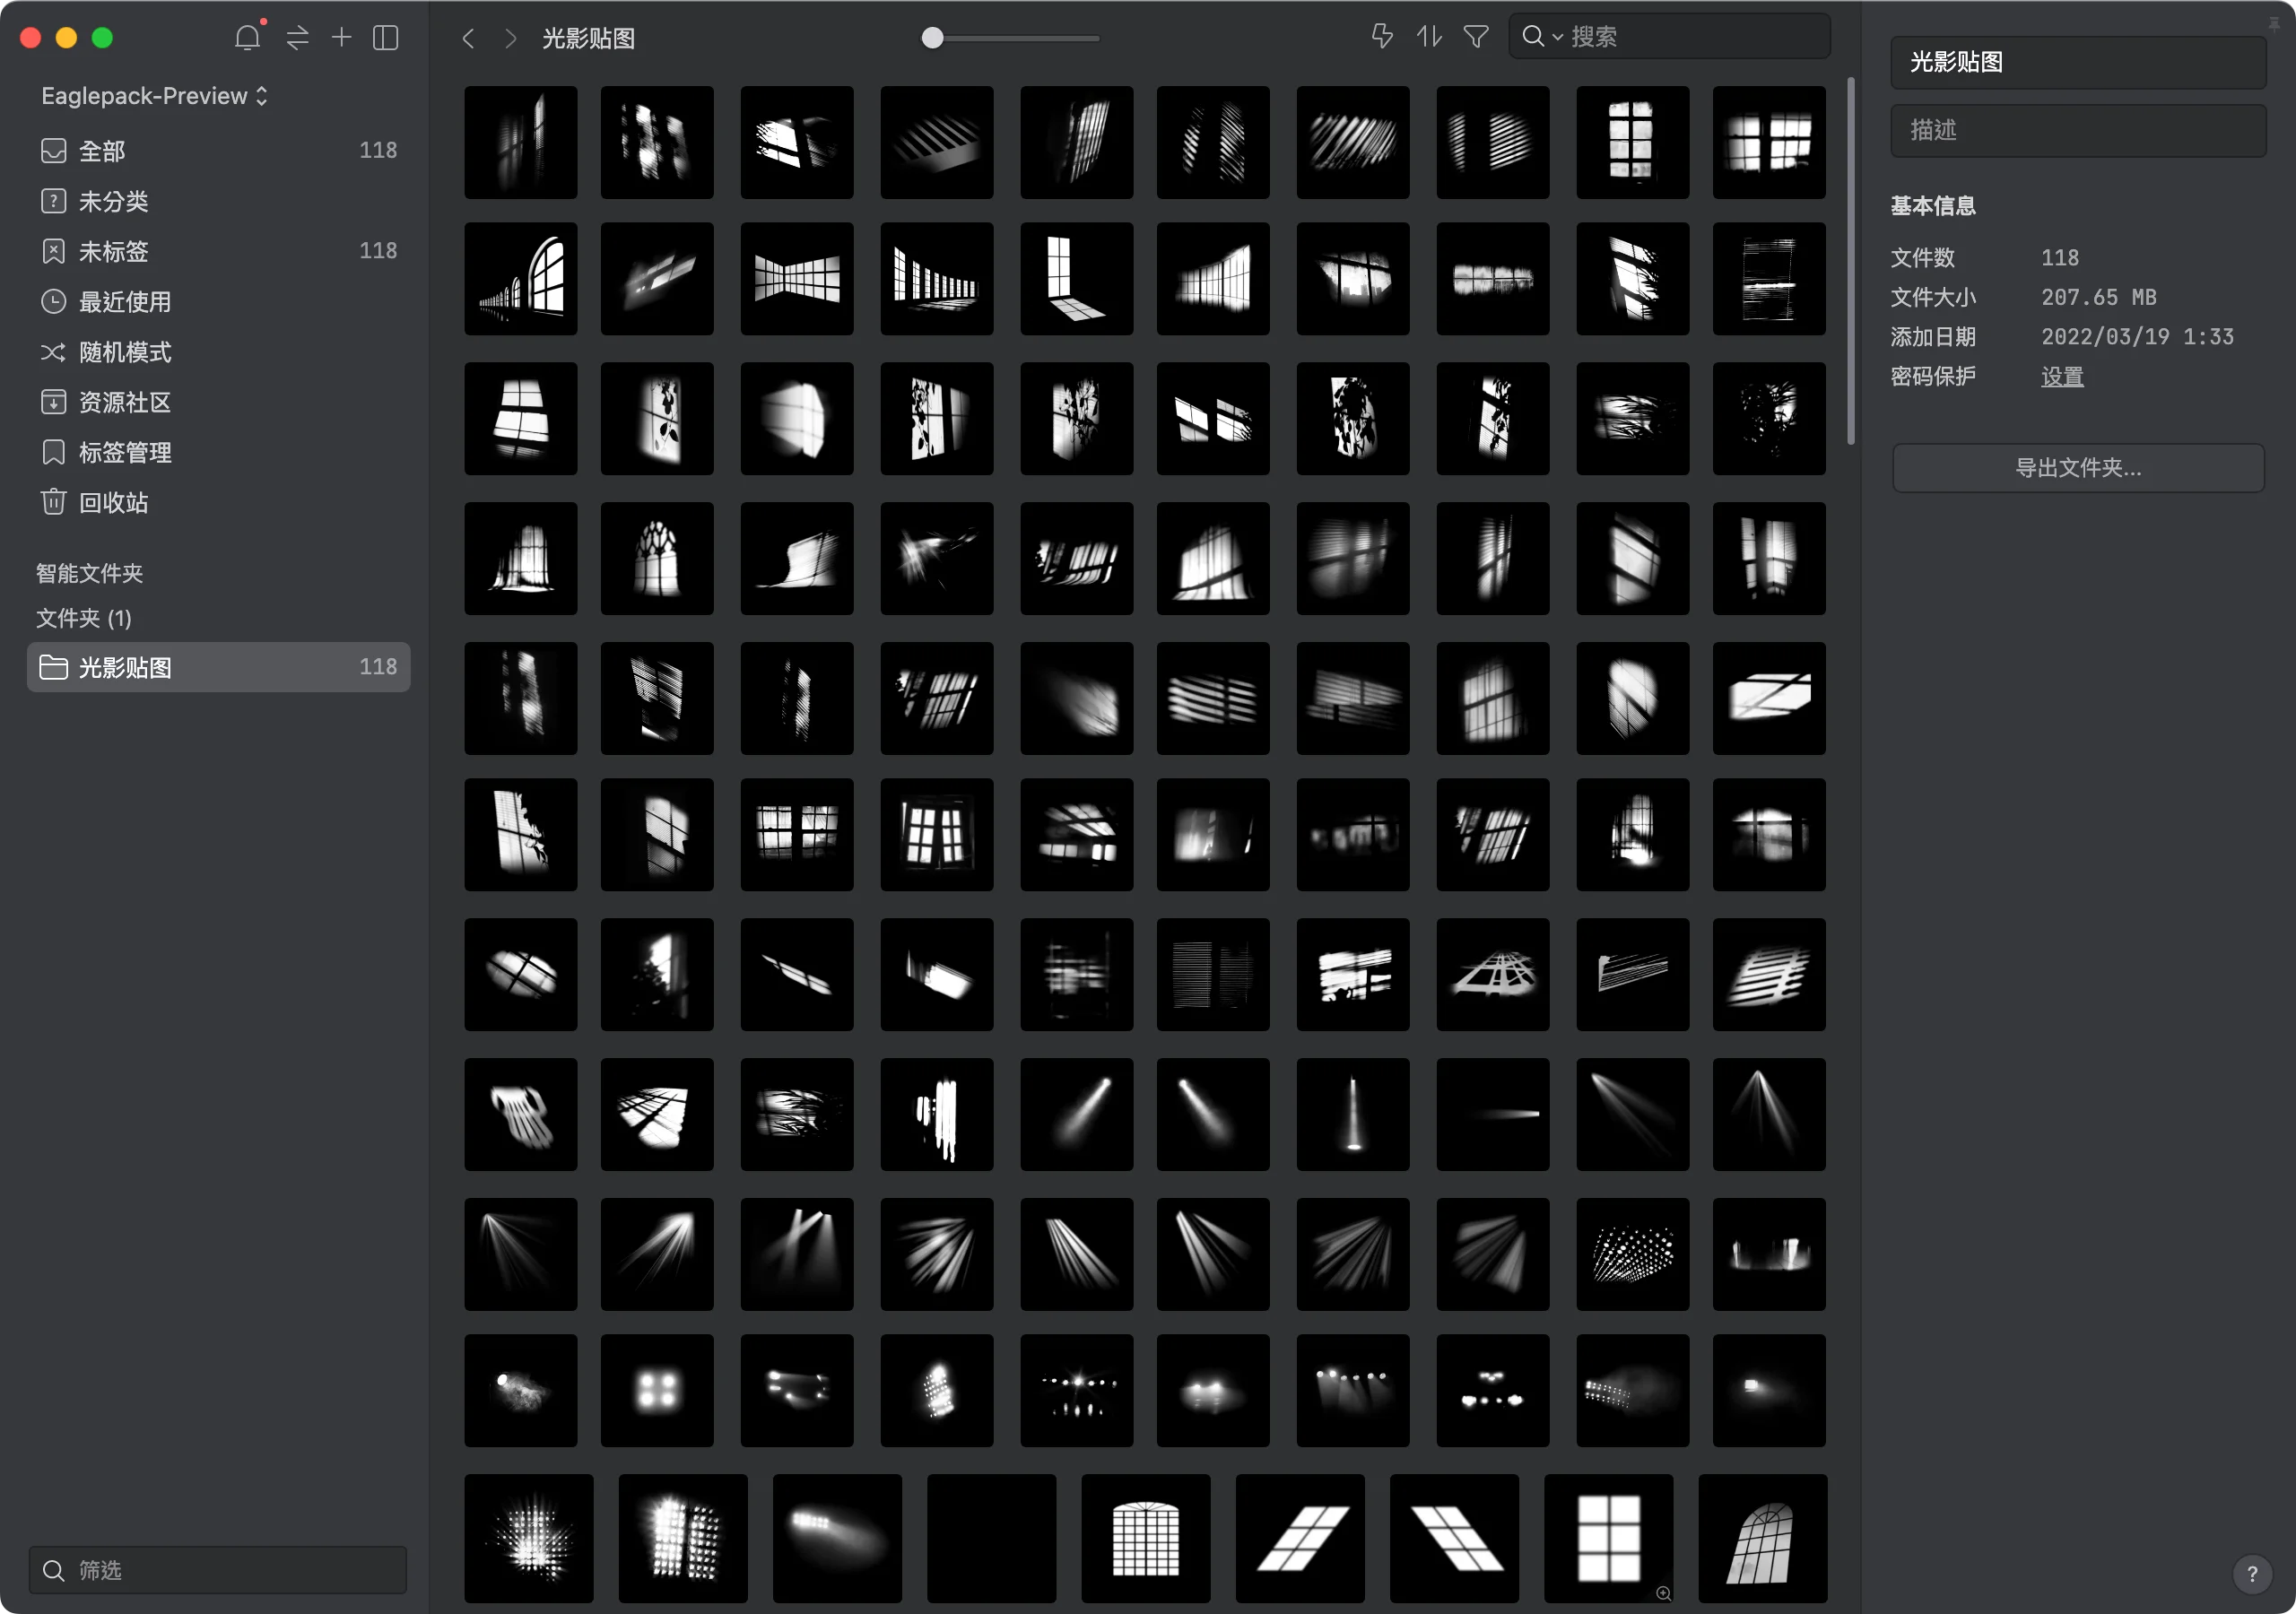
Task: Click the 搜索 search field
Action: pos(1668,37)
